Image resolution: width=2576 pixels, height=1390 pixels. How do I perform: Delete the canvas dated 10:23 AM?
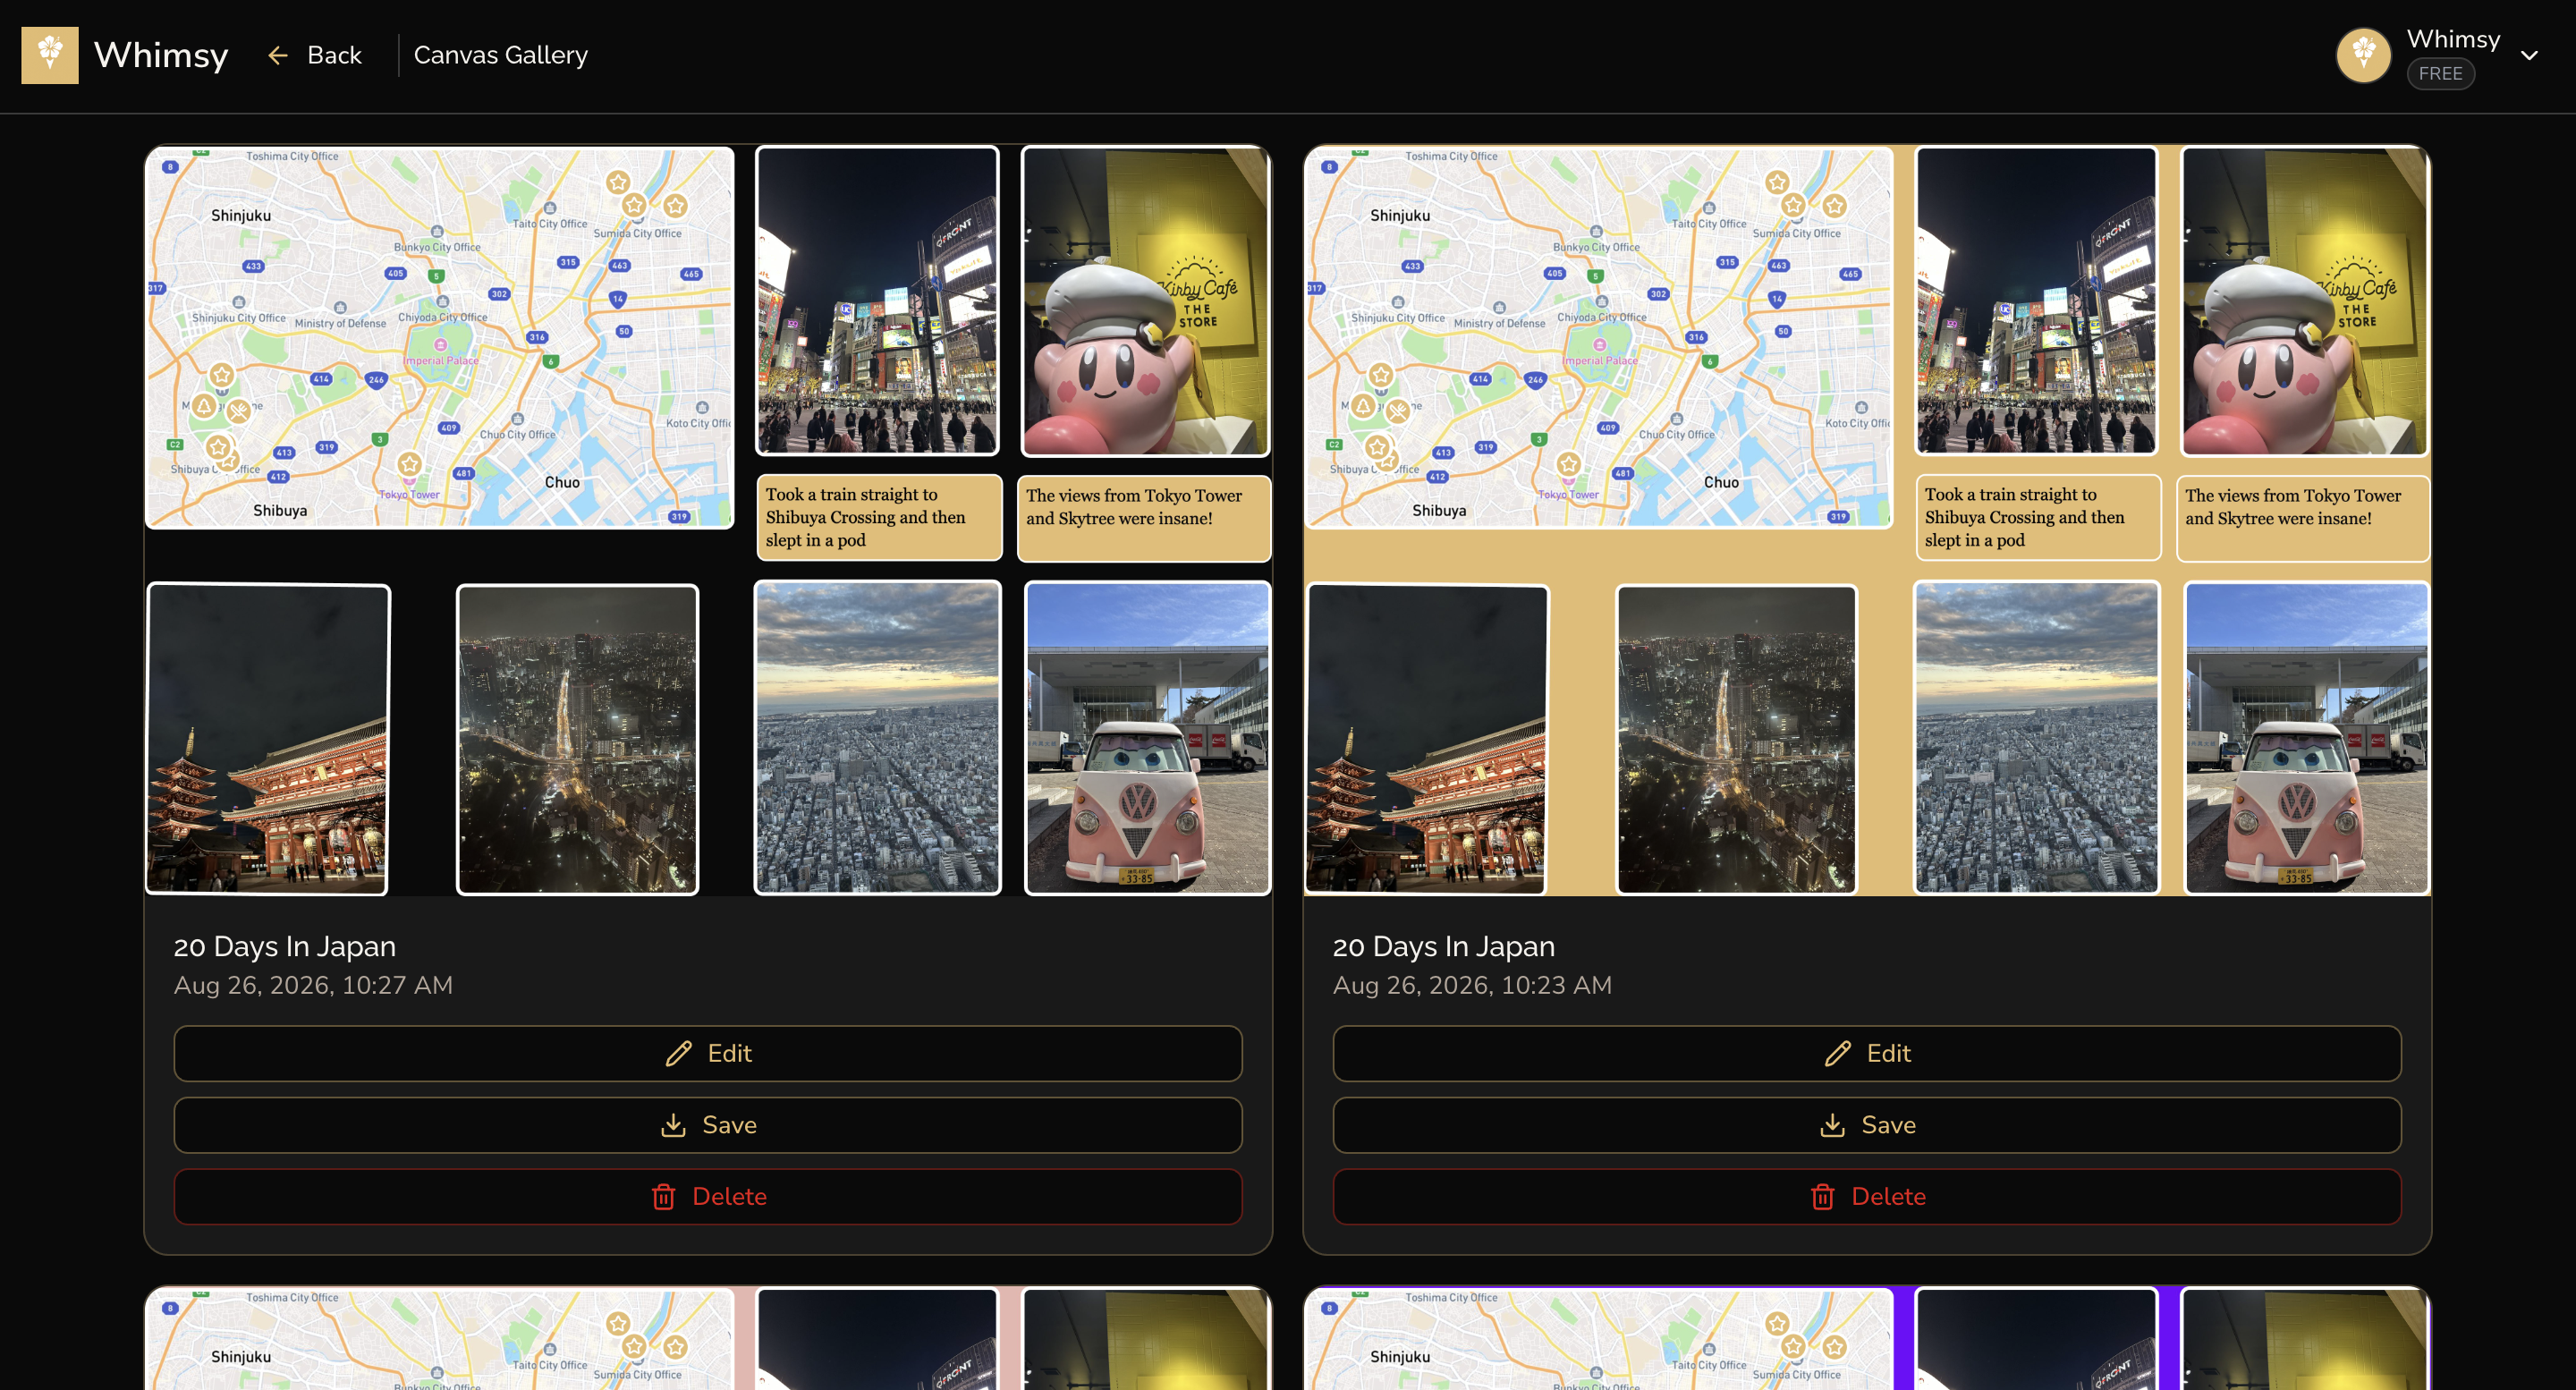pos(1867,1197)
